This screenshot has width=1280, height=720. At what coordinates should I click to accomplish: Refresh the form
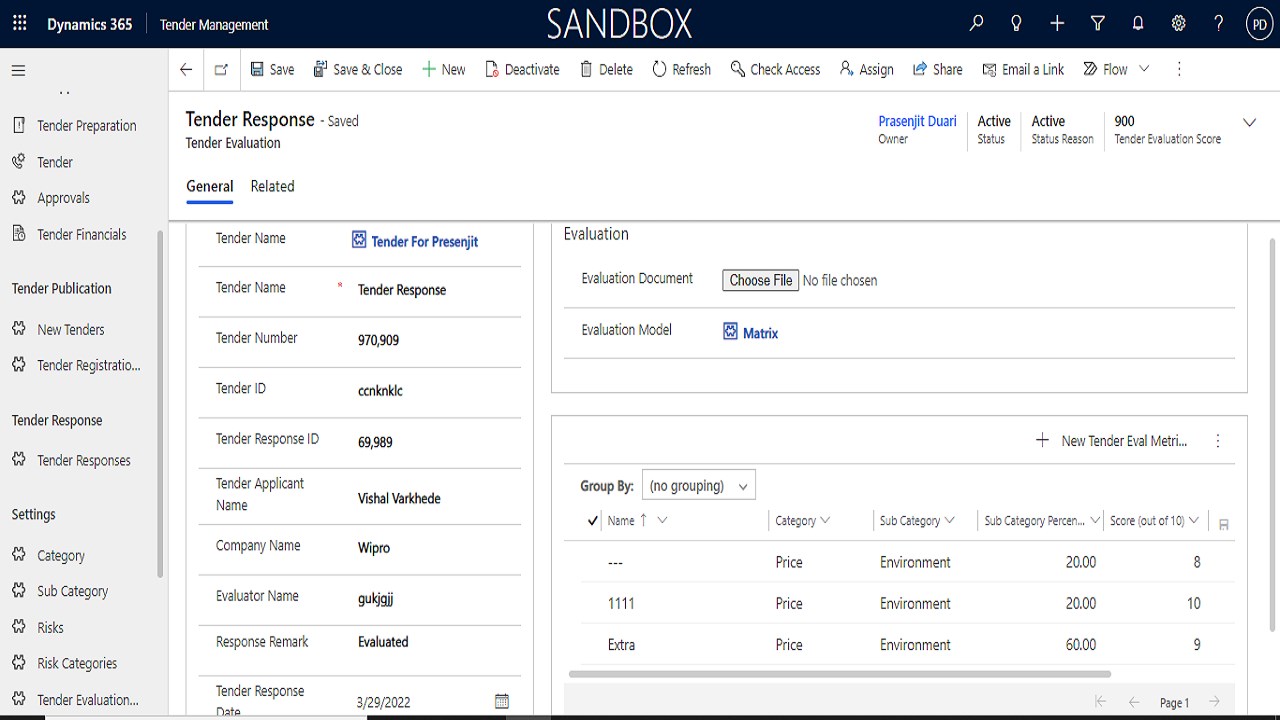tap(681, 69)
